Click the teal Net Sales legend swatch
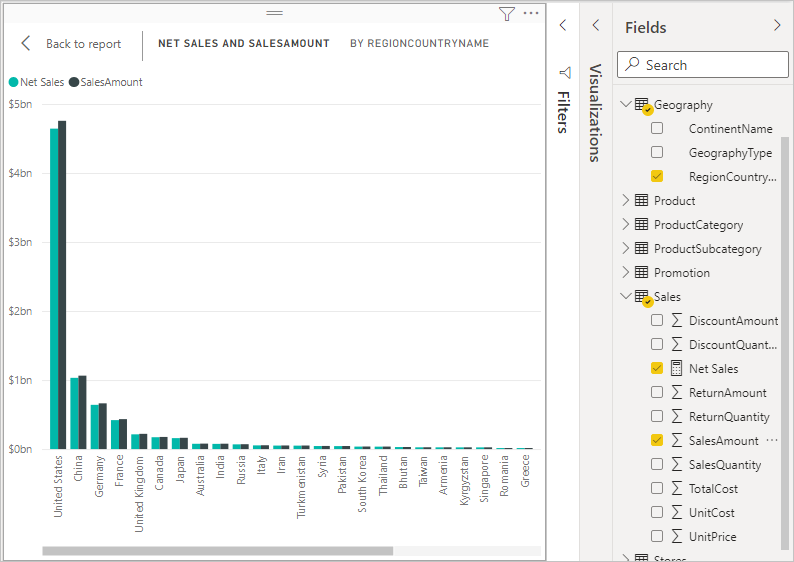Viewport: 794px width, 562px height. pyautogui.click(x=14, y=82)
